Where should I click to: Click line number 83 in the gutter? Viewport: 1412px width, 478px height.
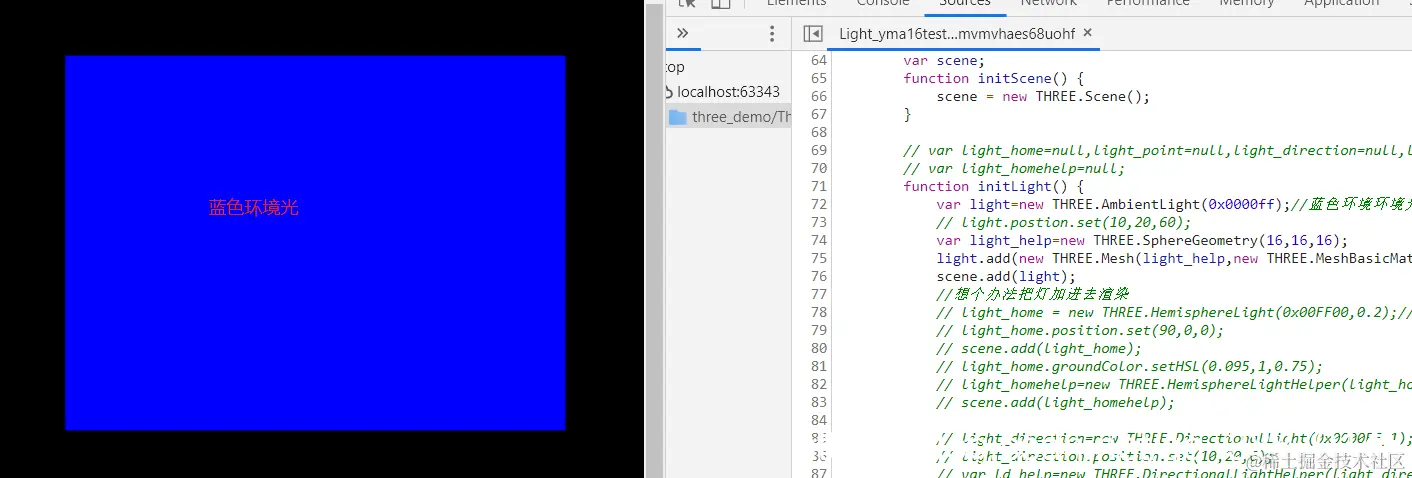tap(819, 402)
